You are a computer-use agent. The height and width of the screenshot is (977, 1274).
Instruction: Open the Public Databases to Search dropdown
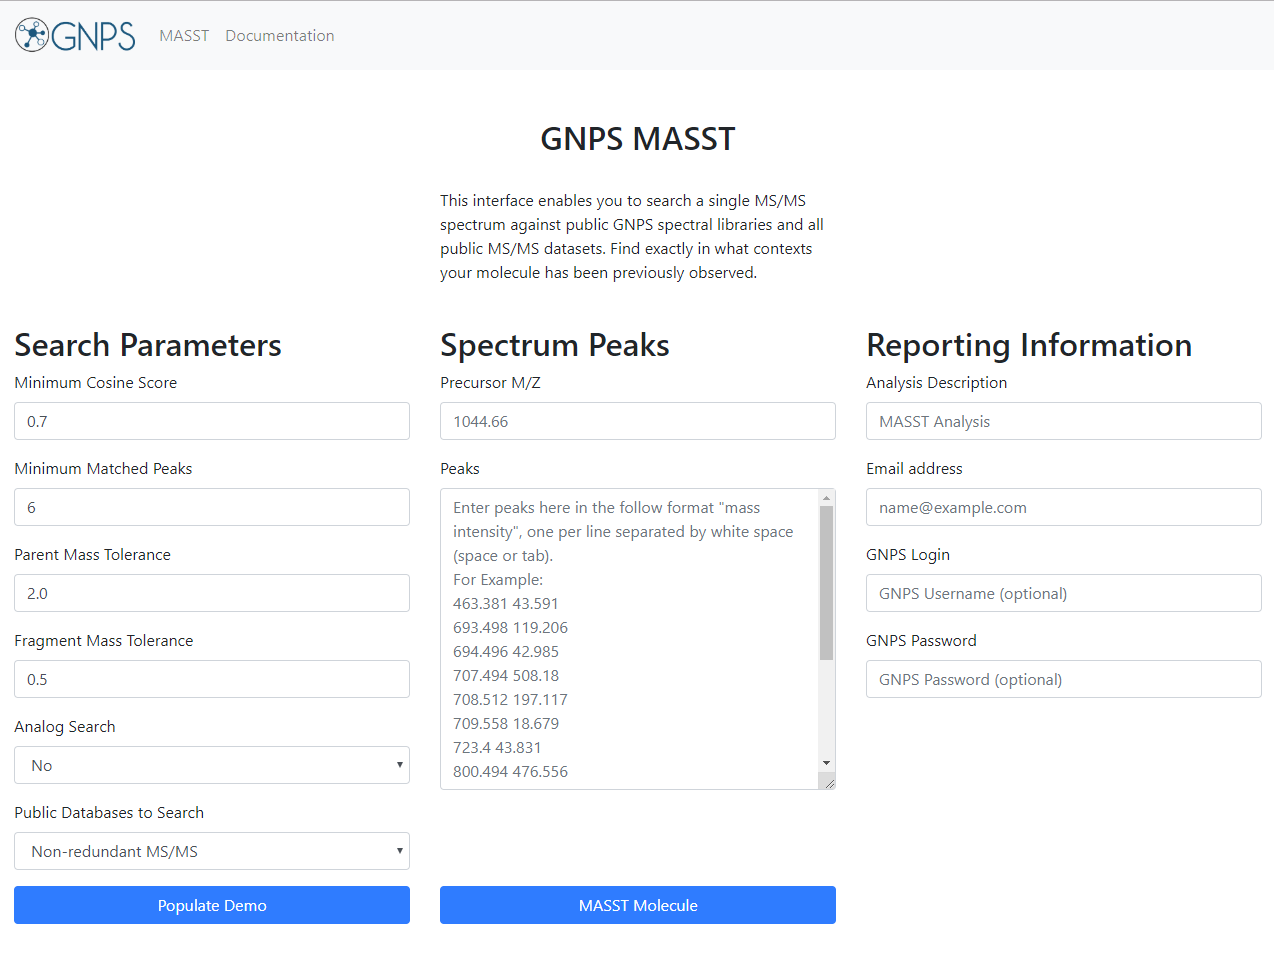point(212,851)
